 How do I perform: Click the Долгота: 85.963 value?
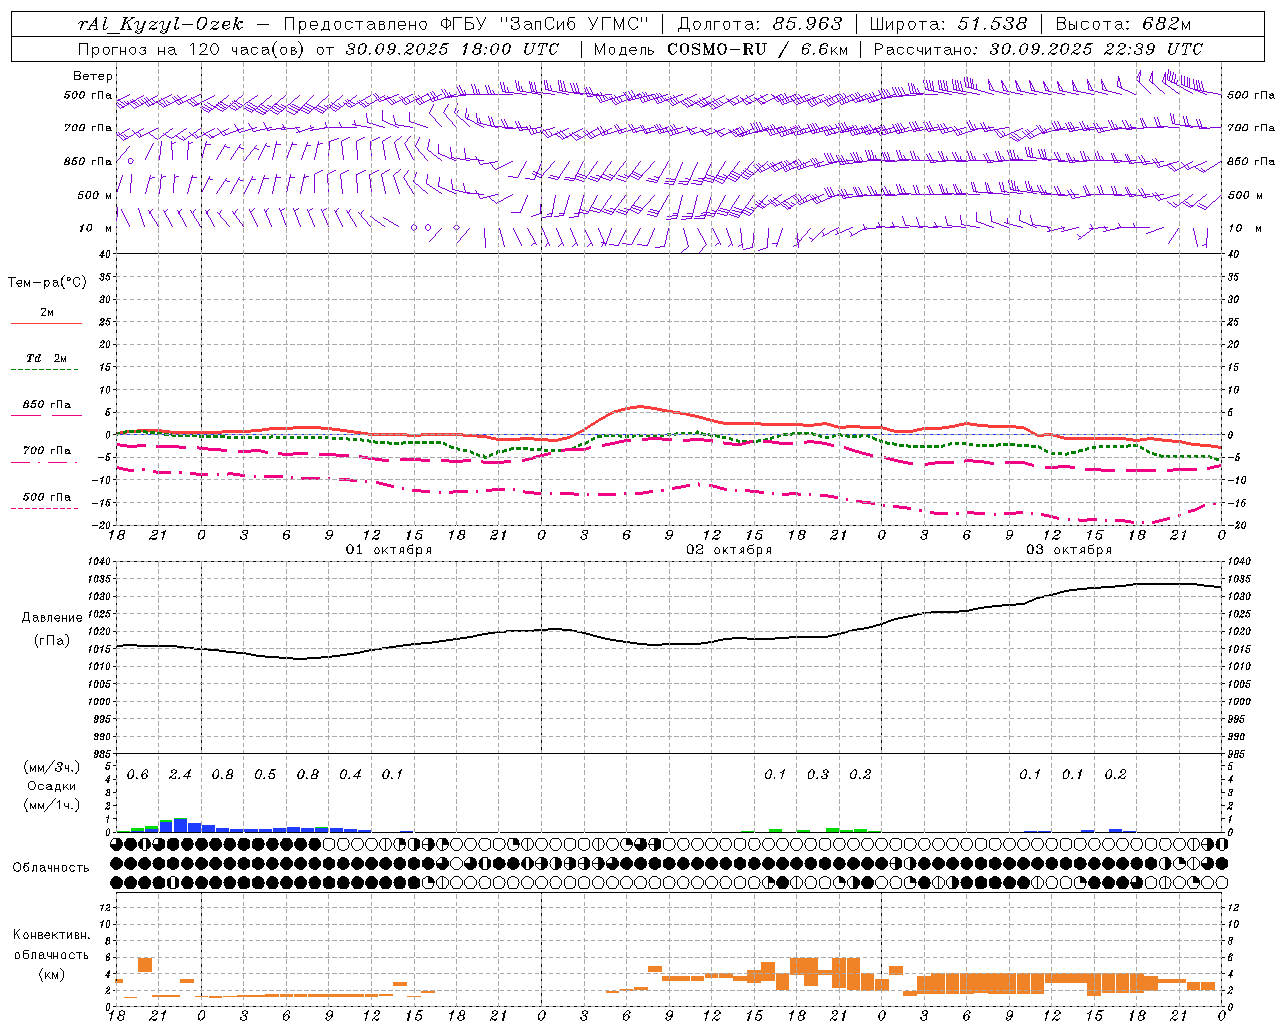(x=760, y=24)
